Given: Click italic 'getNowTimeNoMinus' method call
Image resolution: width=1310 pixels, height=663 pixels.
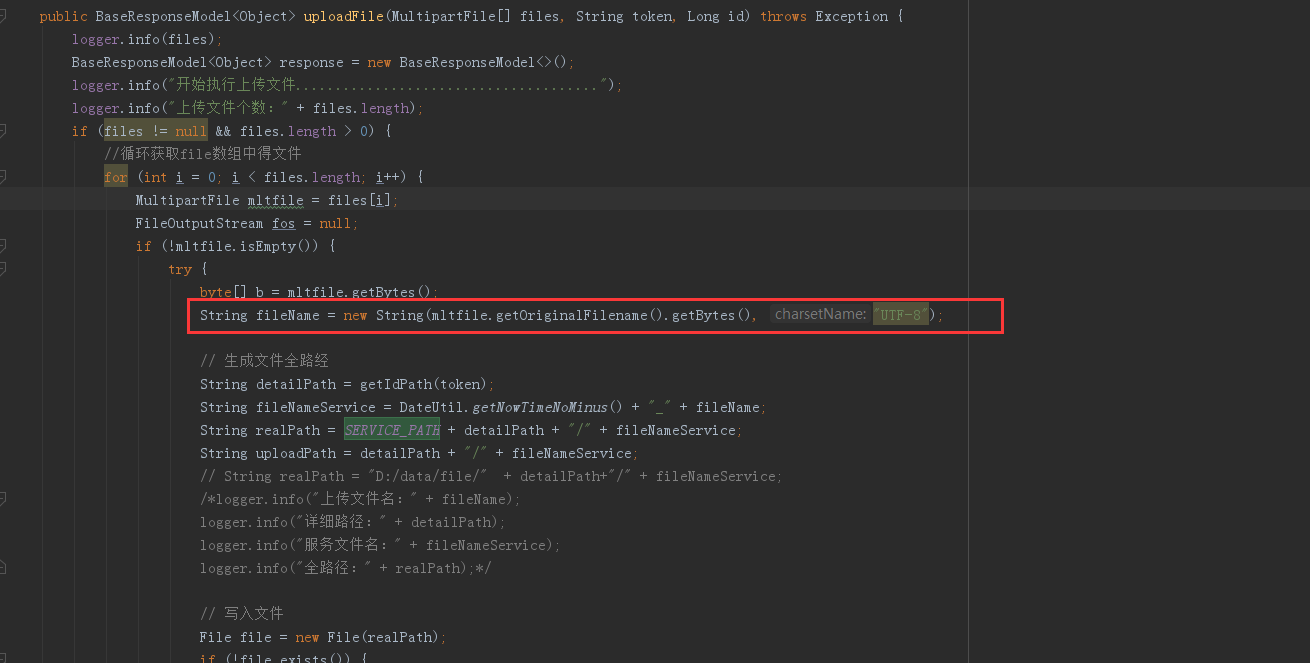Looking at the screenshot, I should (539, 407).
